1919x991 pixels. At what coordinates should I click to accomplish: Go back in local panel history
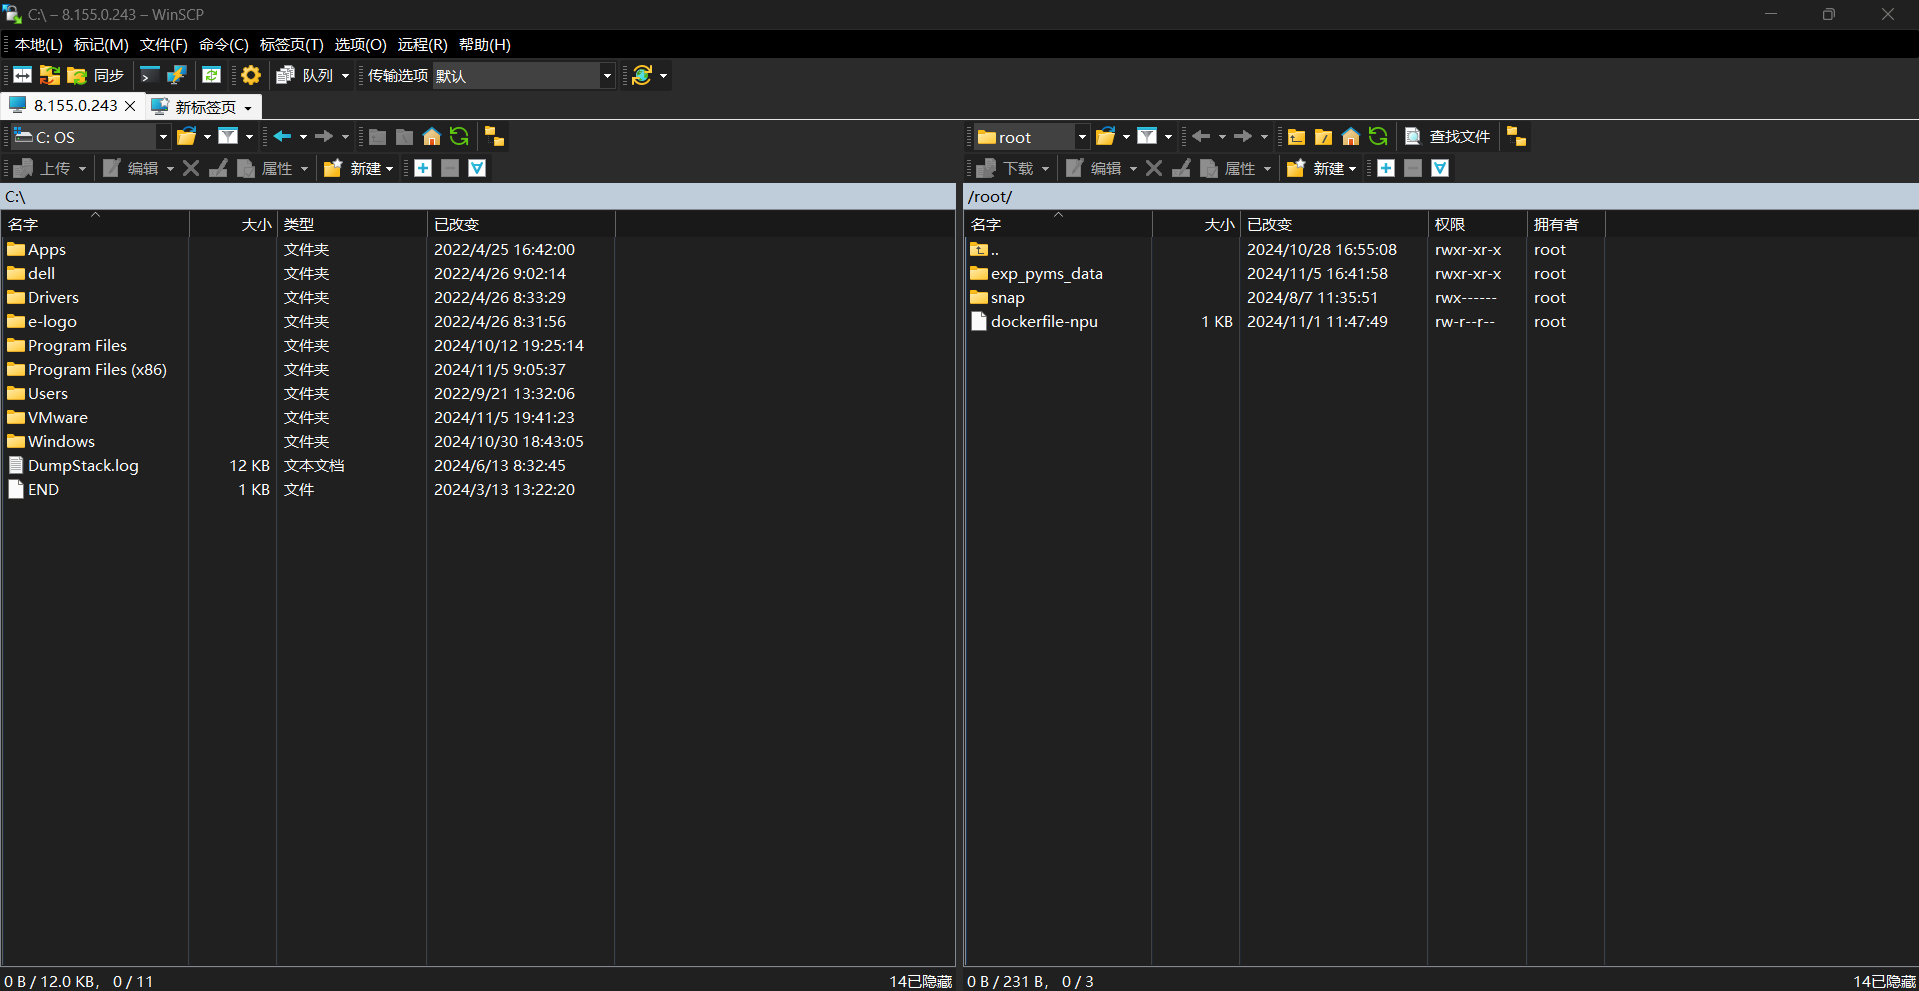[283, 137]
